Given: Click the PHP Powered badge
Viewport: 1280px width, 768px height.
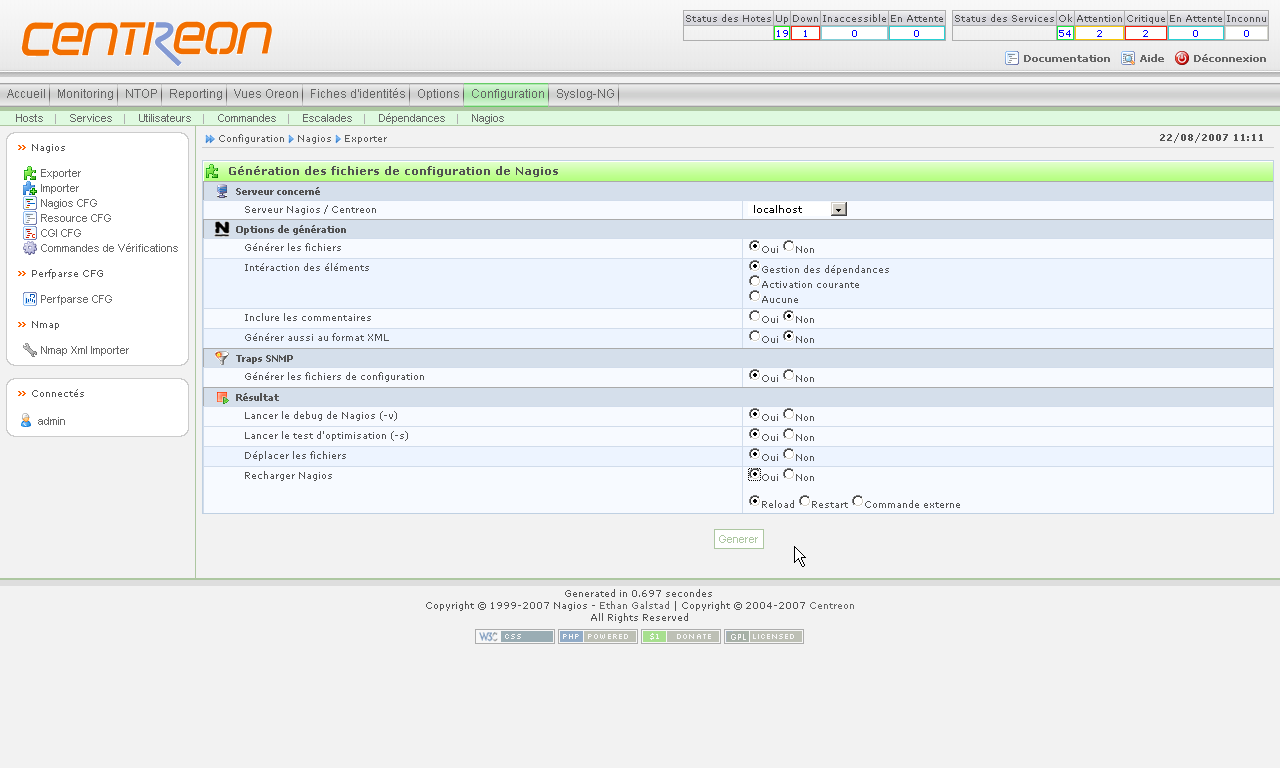Looking at the screenshot, I should [x=598, y=637].
